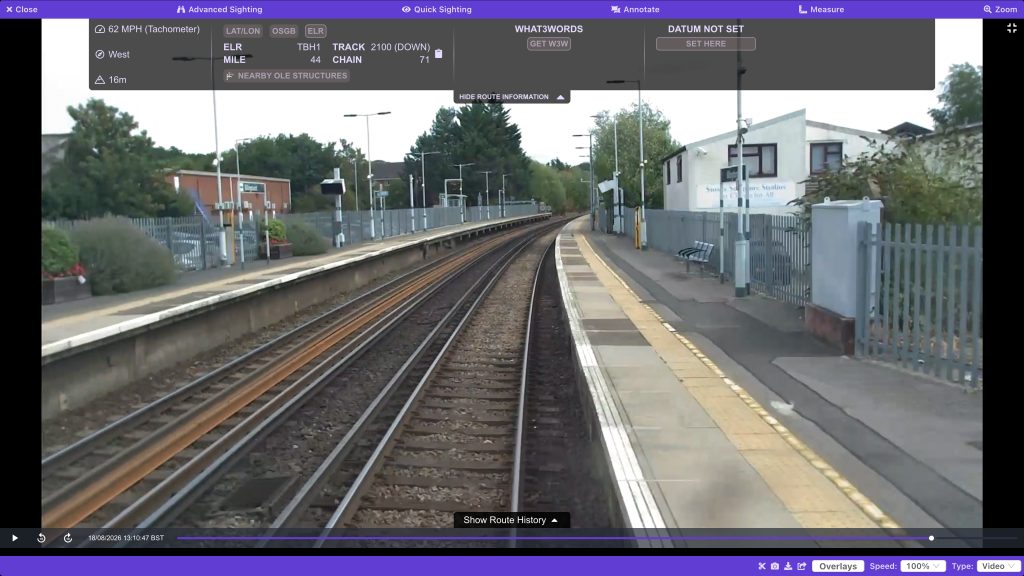Open Advanced Sighting mode

(219, 9)
